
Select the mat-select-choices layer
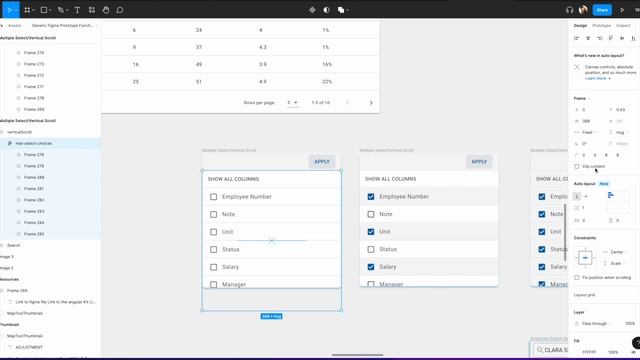pyautogui.click(x=33, y=144)
